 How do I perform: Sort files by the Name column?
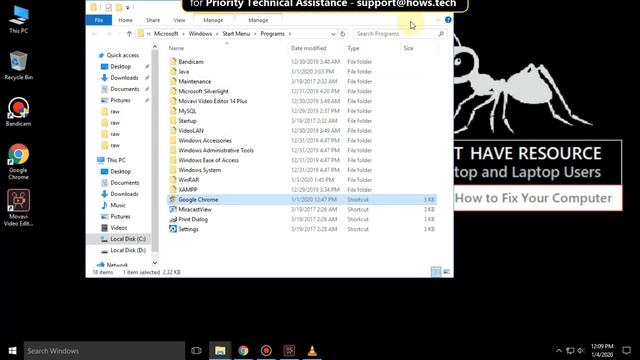176,48
